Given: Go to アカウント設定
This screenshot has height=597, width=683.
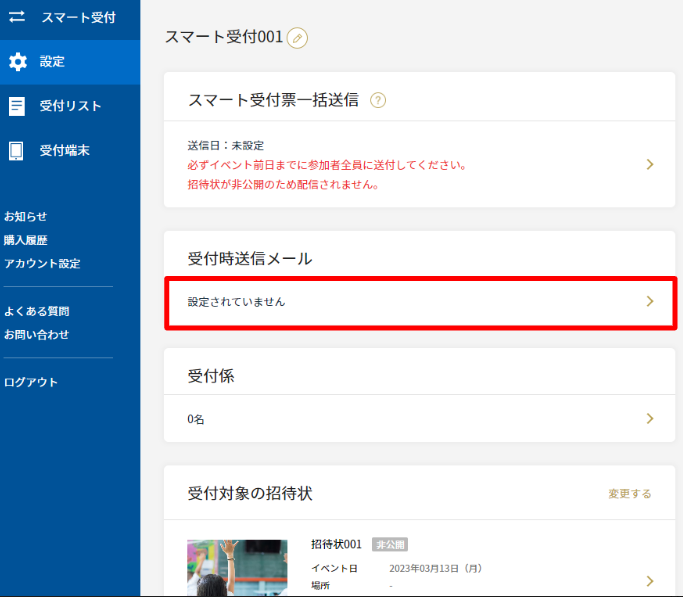Looking at the screenshot, I should 42,263.
